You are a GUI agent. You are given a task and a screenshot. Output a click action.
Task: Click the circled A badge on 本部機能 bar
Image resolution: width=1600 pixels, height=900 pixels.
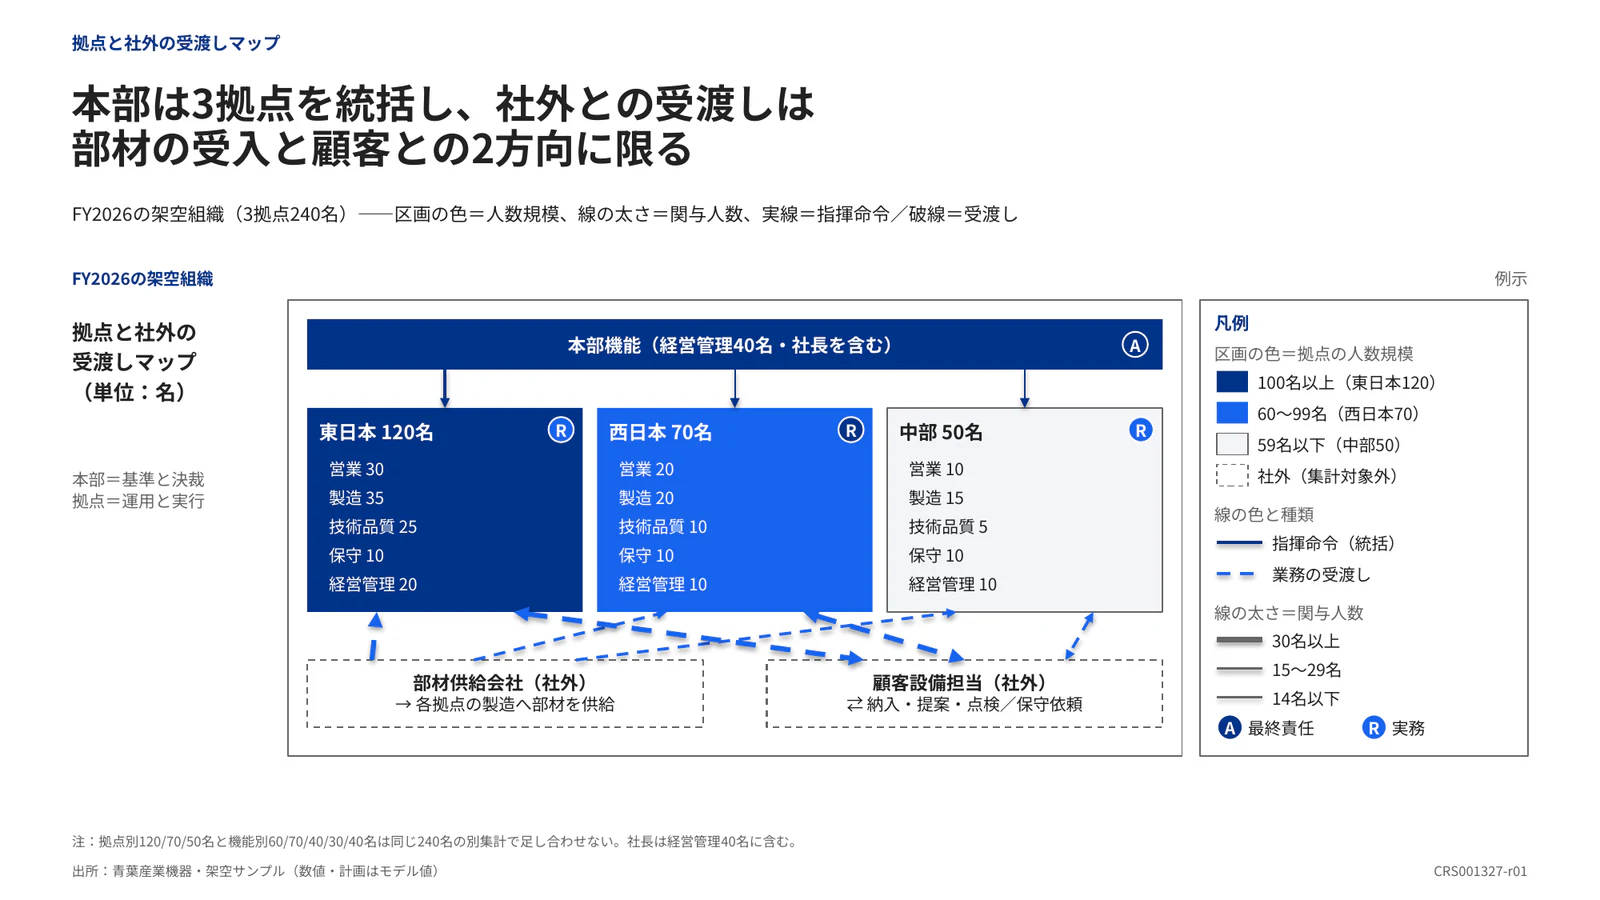[x=1134, y=345]
